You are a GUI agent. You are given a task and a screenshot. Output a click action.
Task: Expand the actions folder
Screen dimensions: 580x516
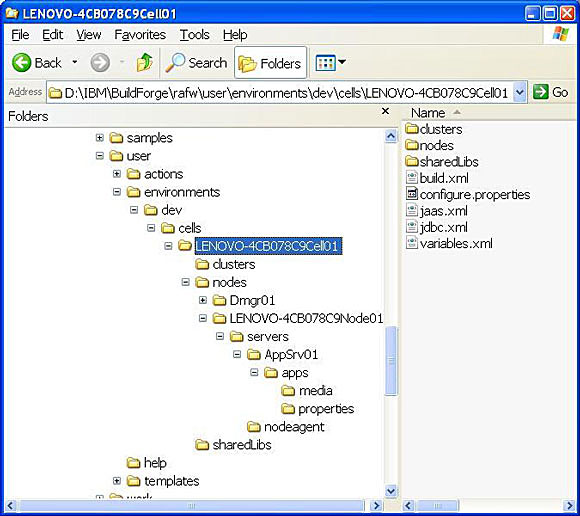pyautogui.click(x=117, y=174)
